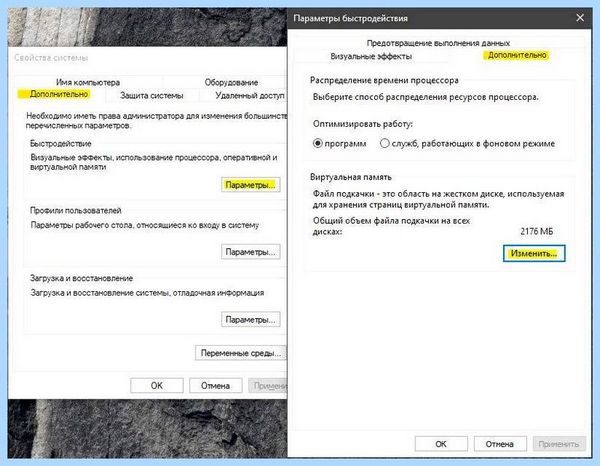This screenshot has width=600, height=466.
Task: Close the Параметры быстродействия dialog
Action: 580,18
